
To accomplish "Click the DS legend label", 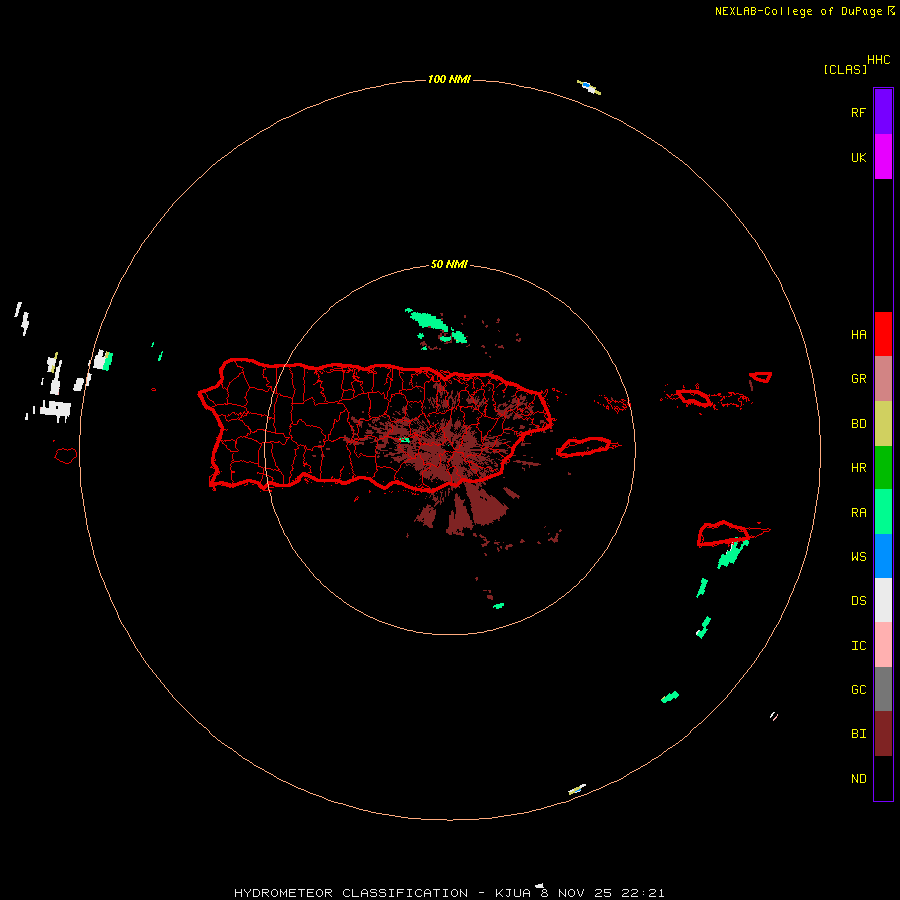I will click(858, 601).
